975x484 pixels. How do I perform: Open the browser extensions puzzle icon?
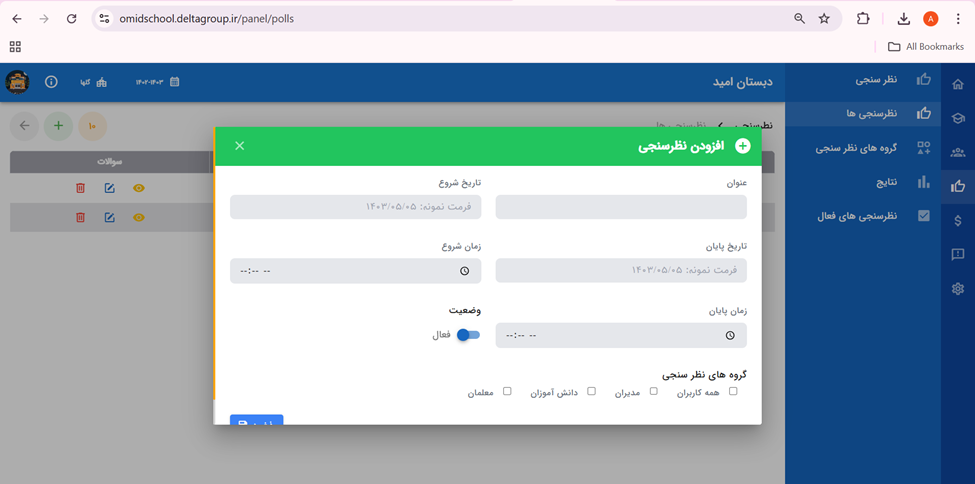863,19
